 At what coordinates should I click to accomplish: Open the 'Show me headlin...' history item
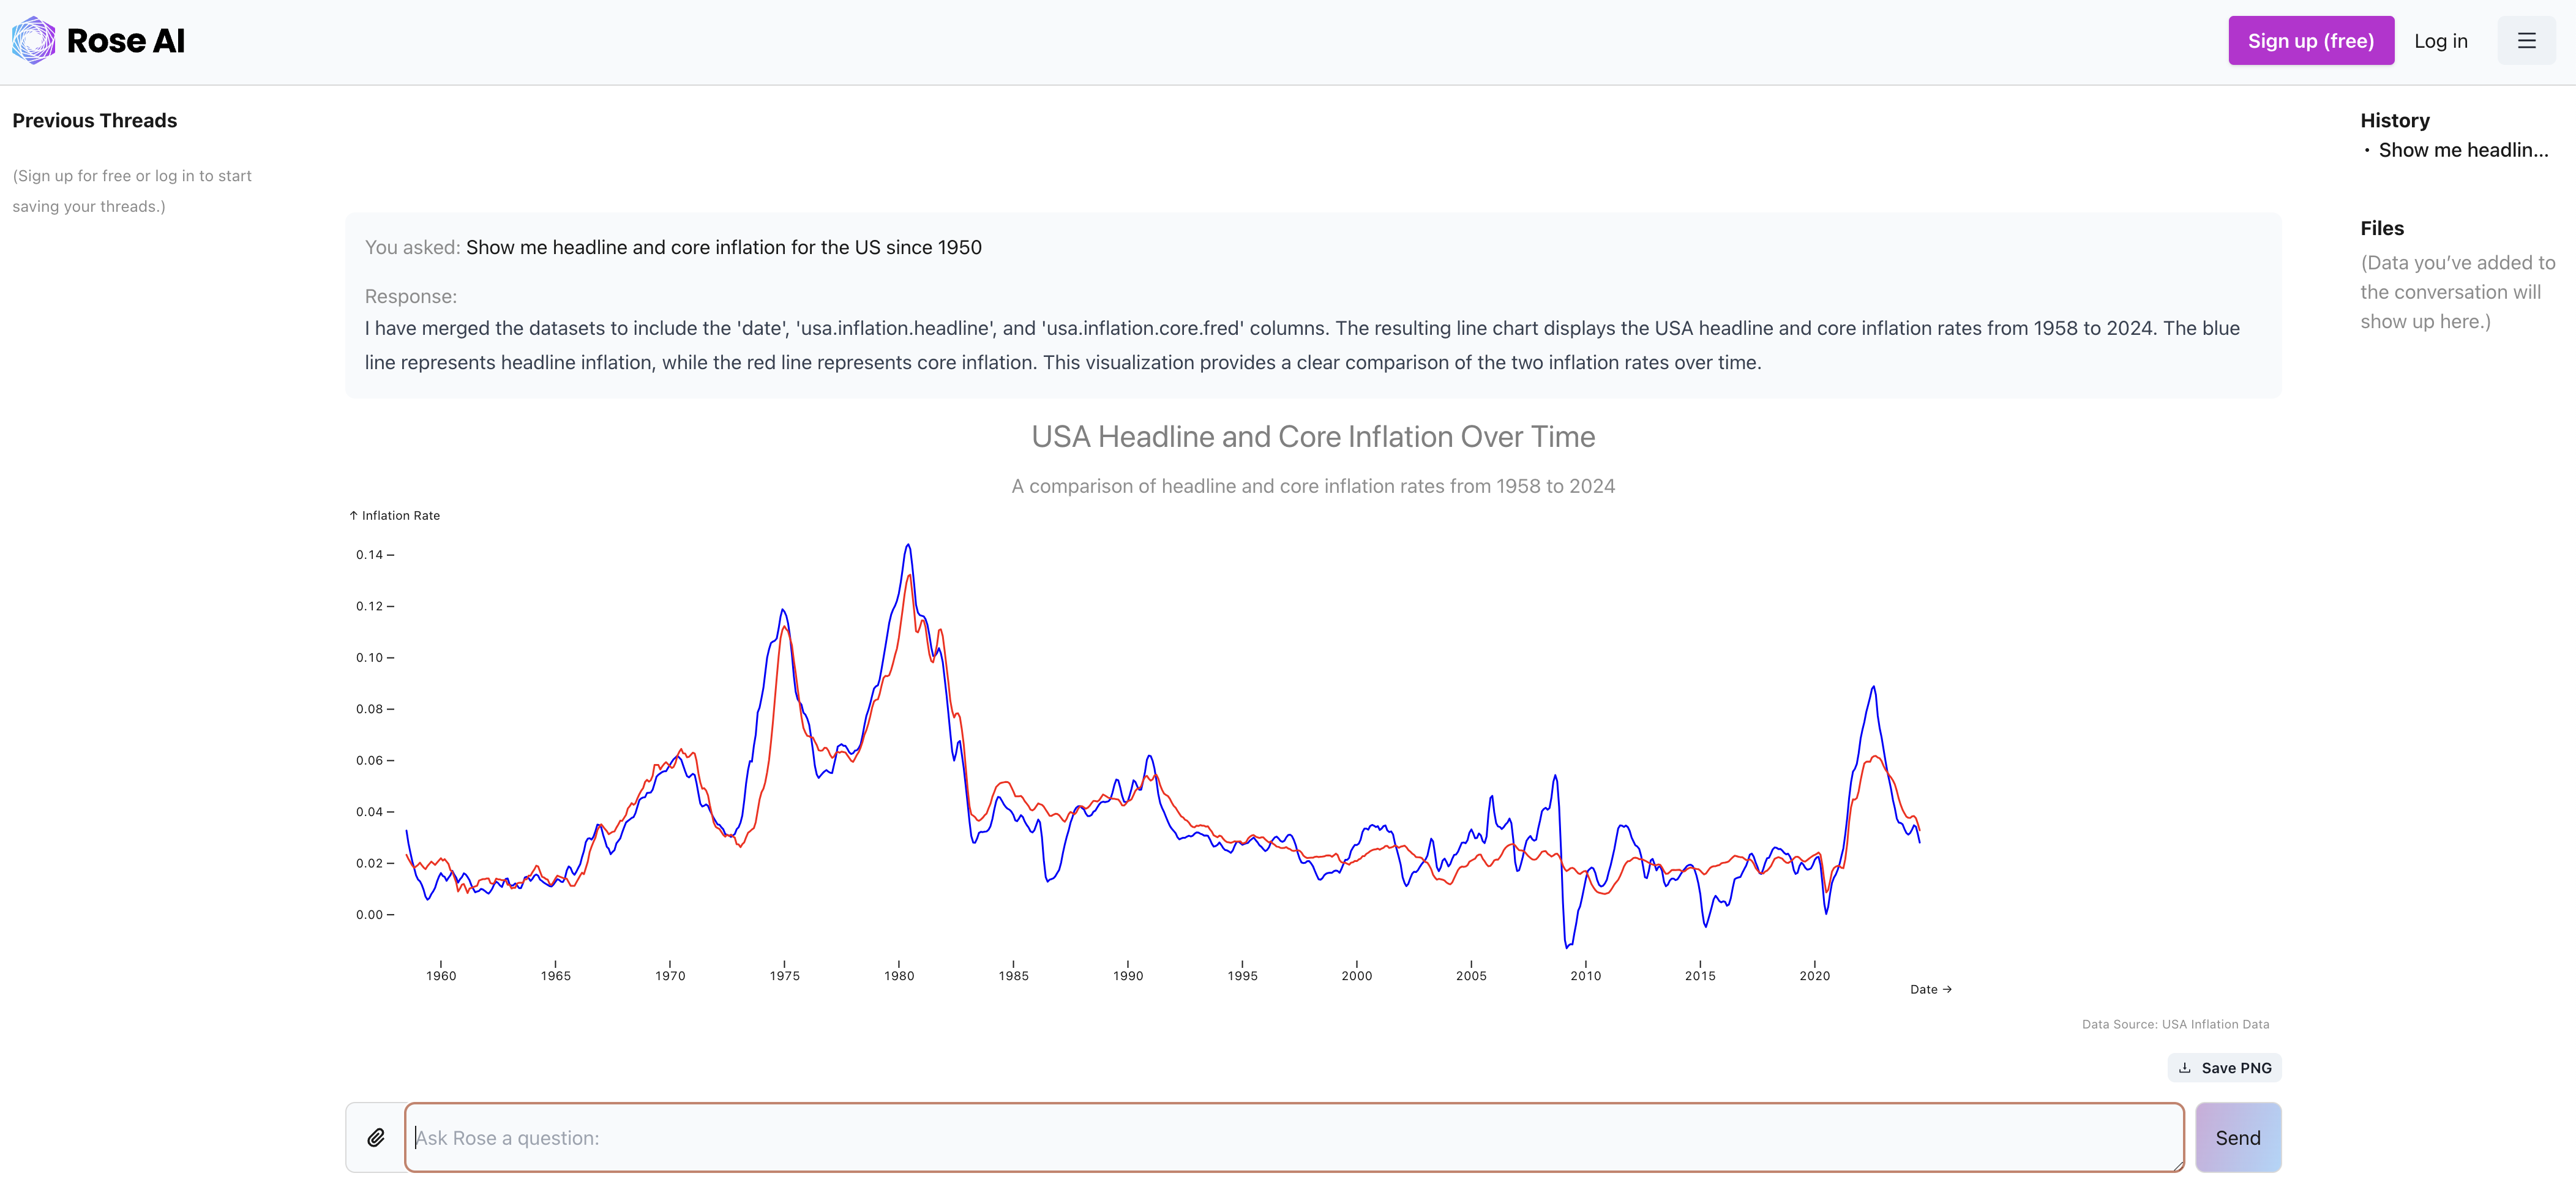coord(2463,150)
